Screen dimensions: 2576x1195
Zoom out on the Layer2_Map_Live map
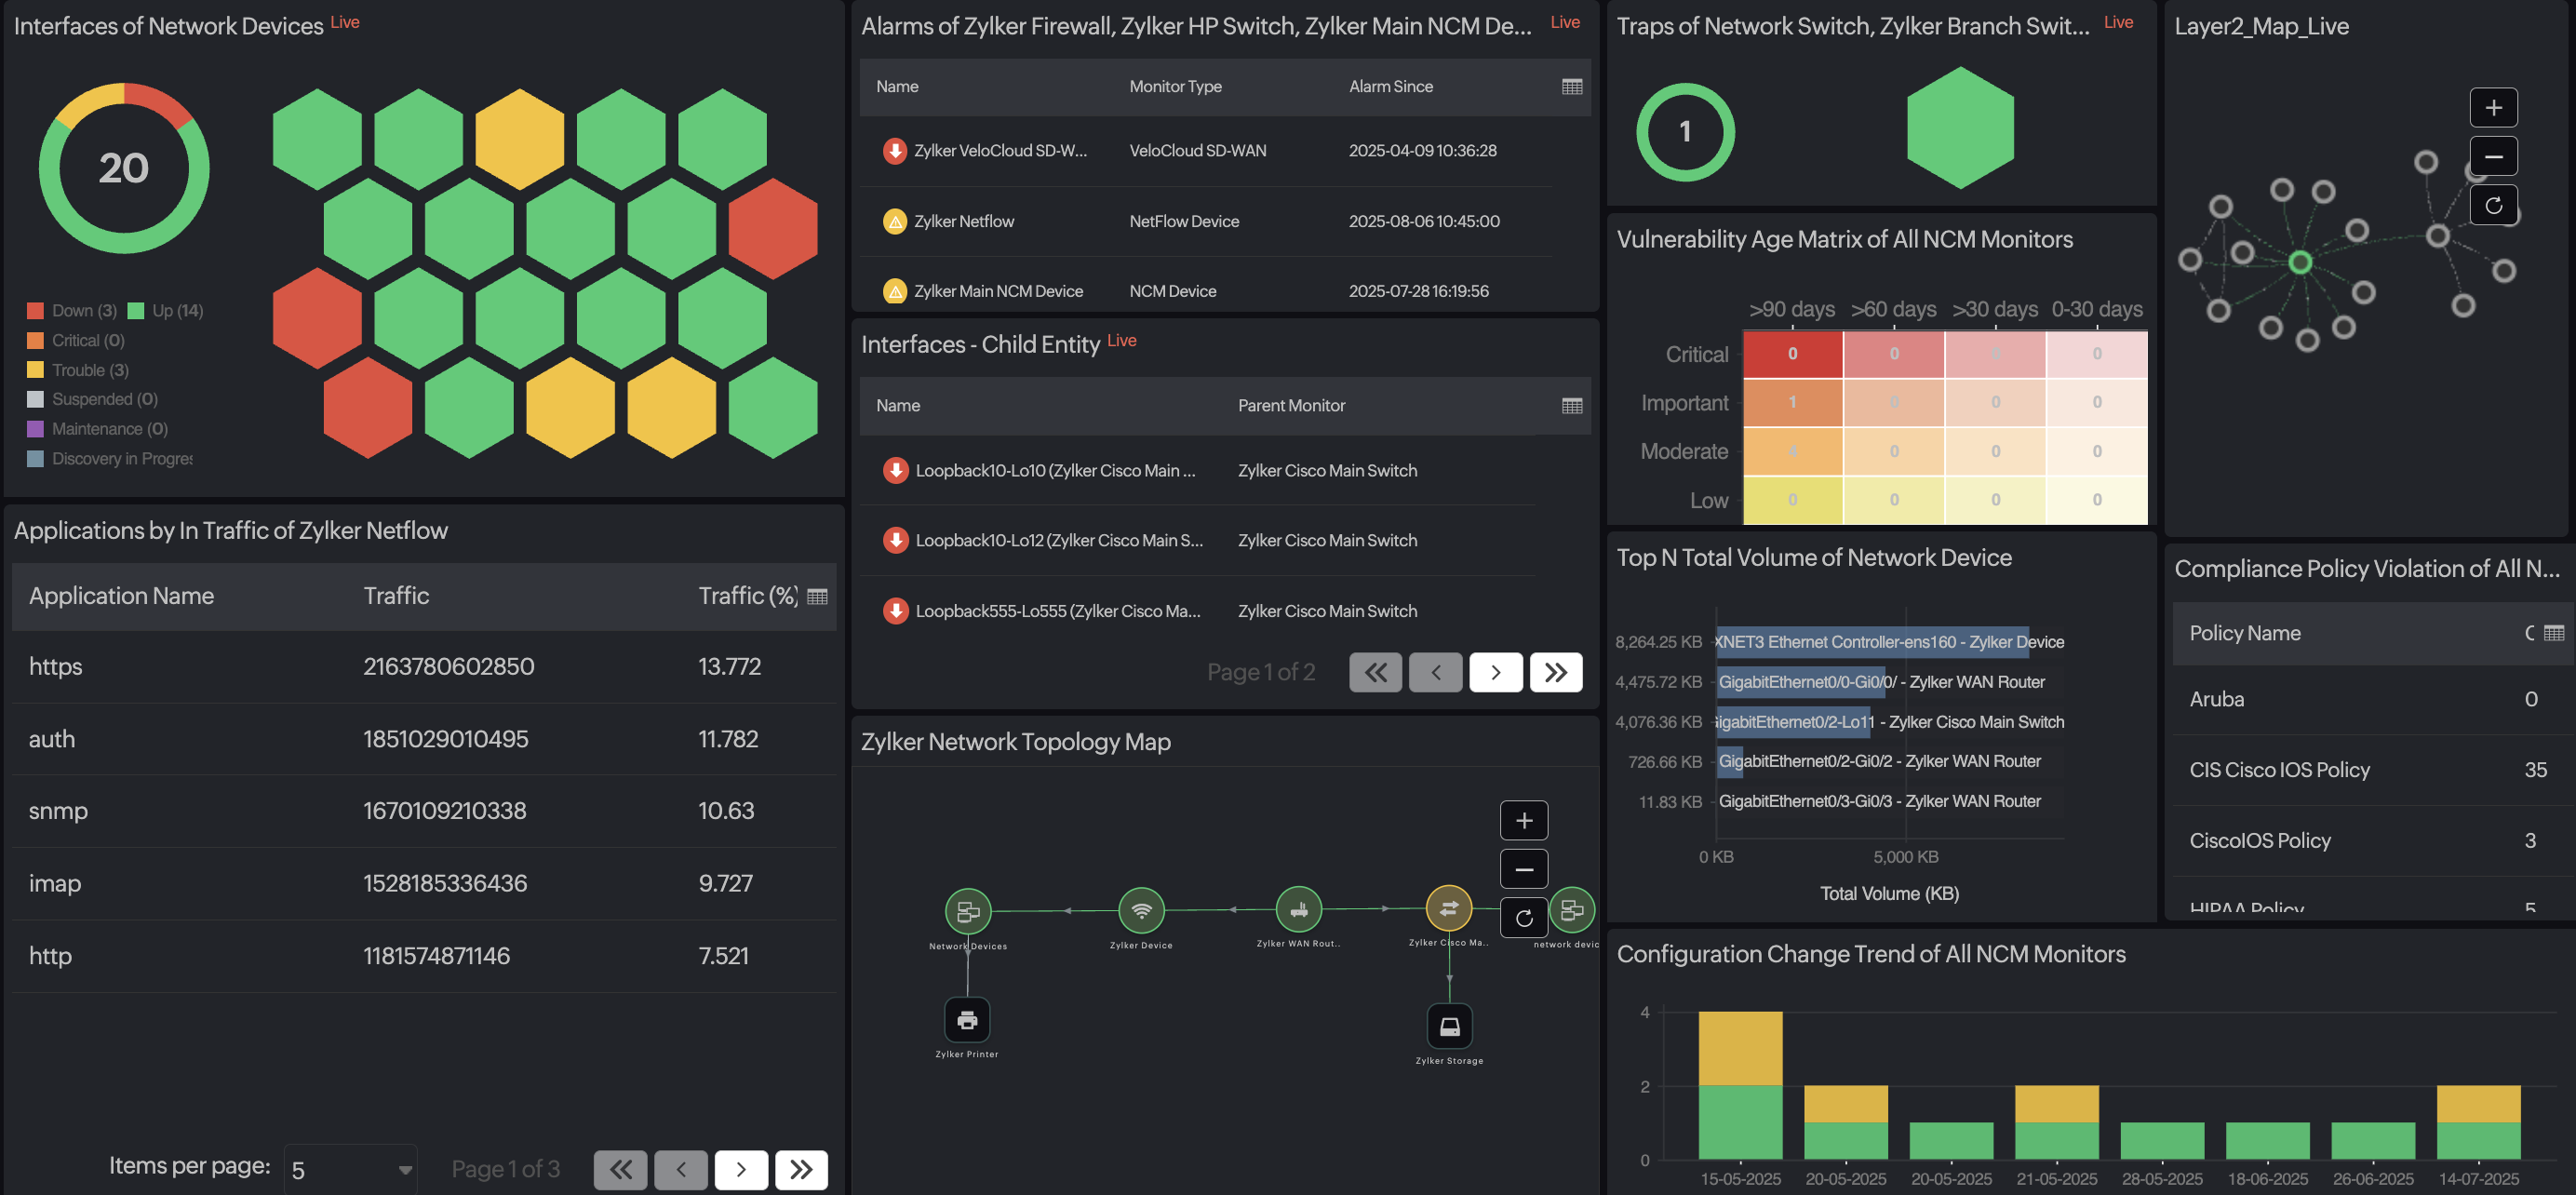2494,156
